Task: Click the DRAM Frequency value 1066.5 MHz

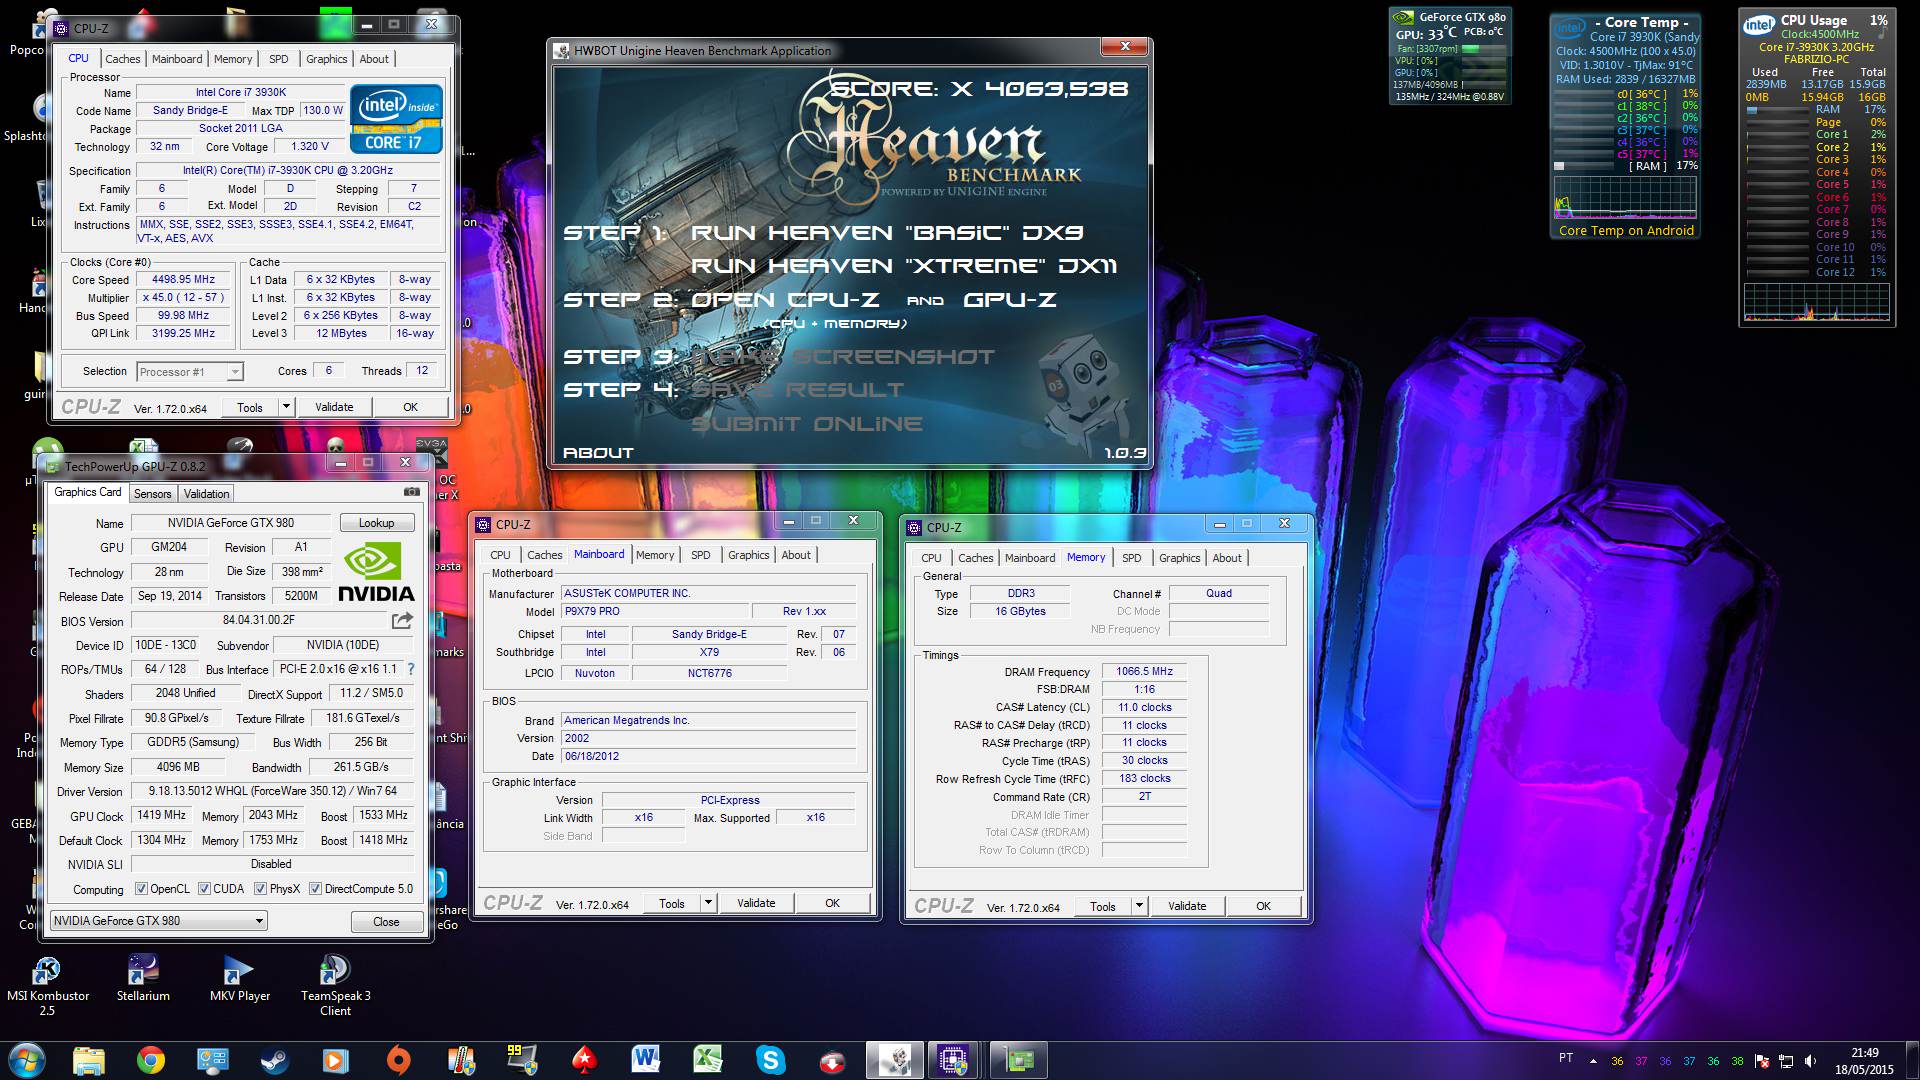Action: pos(1144,672)
